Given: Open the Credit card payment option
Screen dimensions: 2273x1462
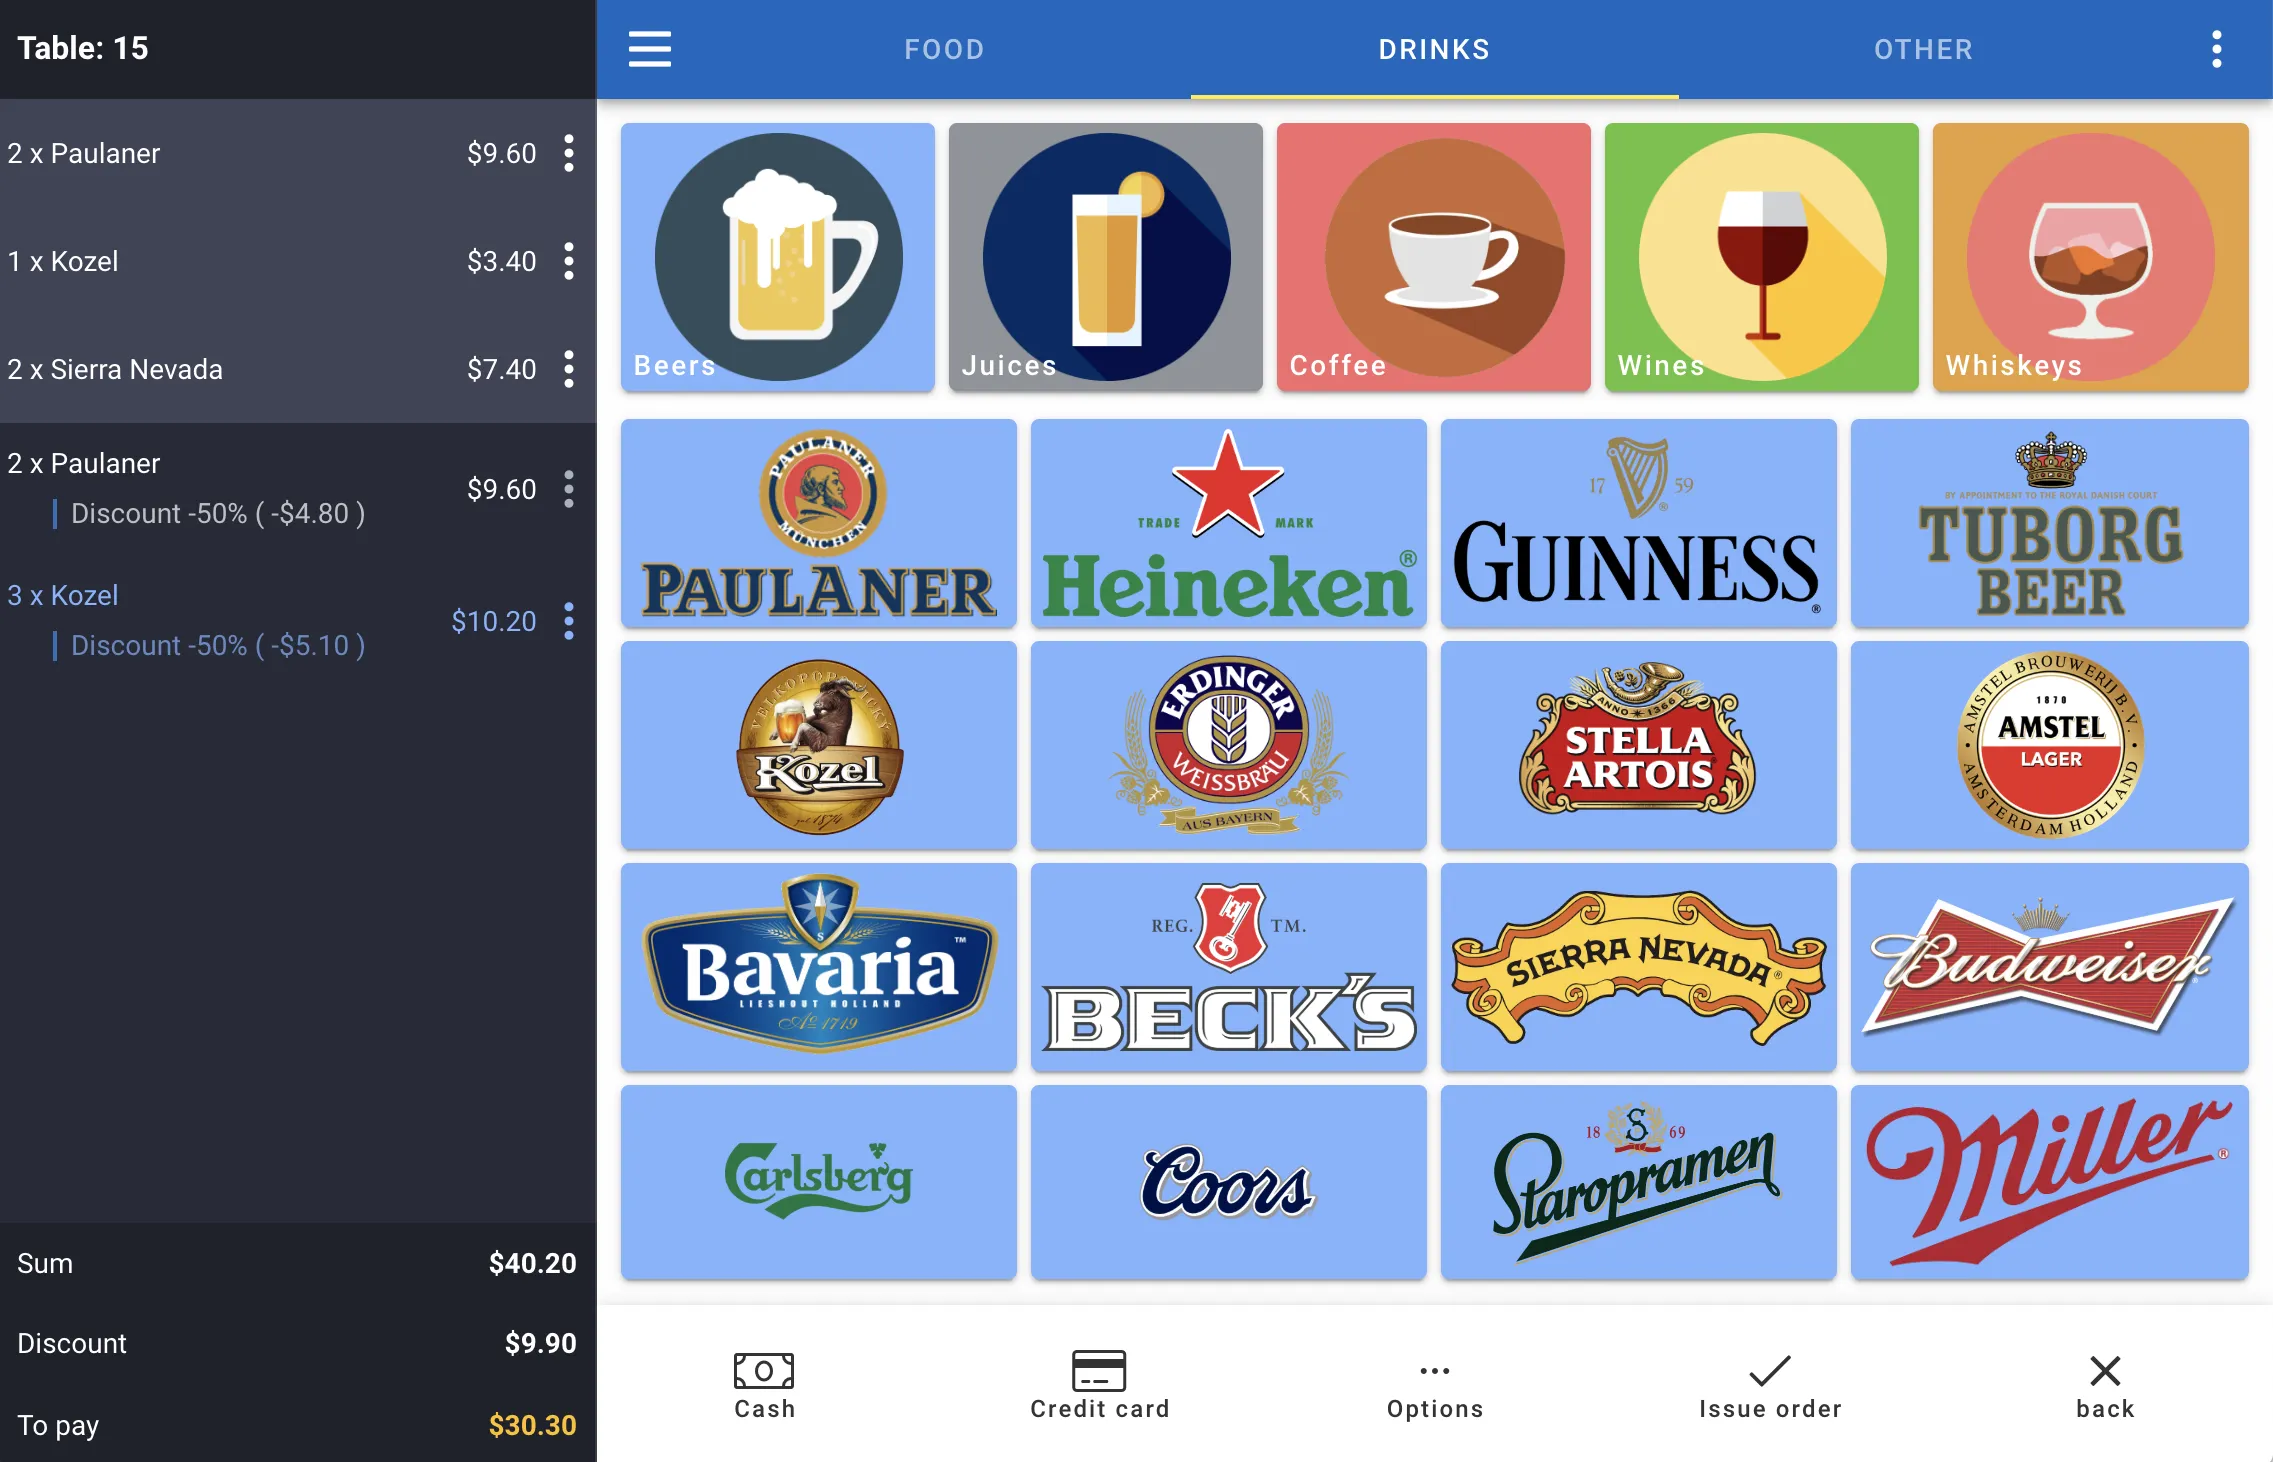Looking at the screenshot, I should 1098,1382.
